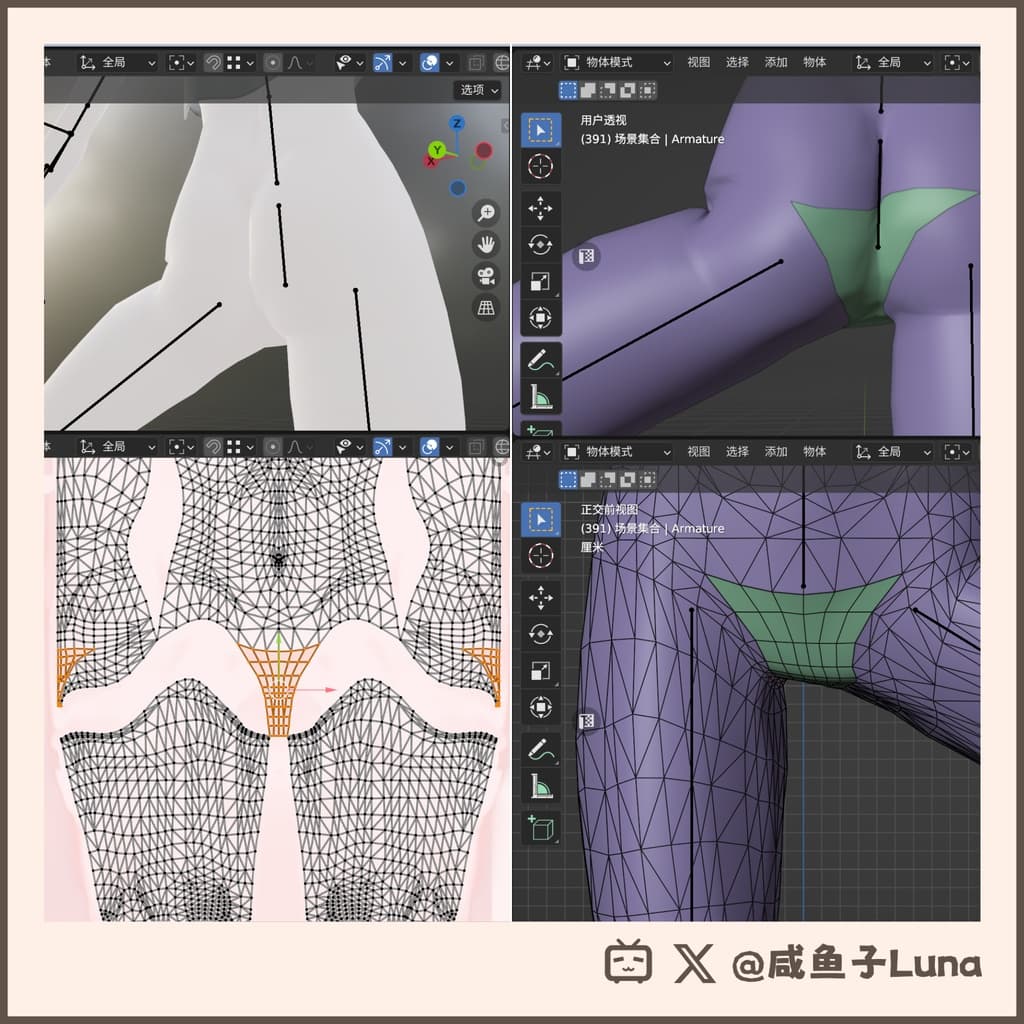This screenshot has height=1024, width=1024.
Task: Open the 添加 menu in bottom-right viewport
Action: (x=776, y=452)
